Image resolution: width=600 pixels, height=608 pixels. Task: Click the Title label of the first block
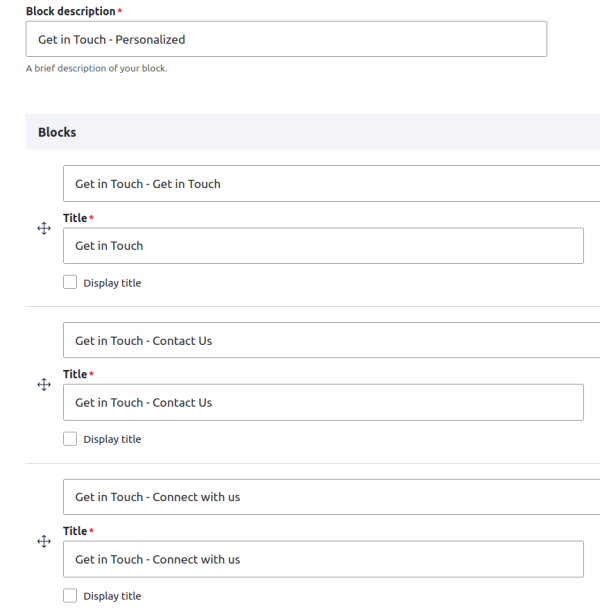click(75, 218)
